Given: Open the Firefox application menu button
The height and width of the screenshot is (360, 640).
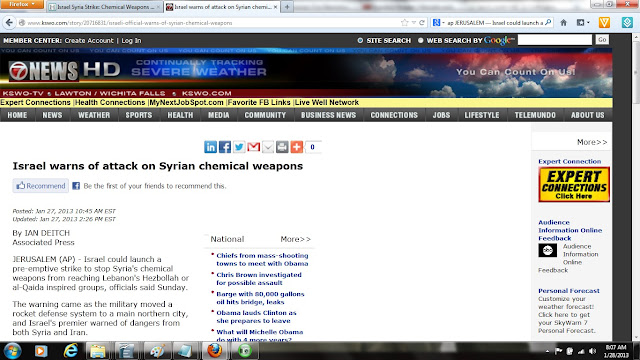Looking at the screenshot, I should coord(22,4).
